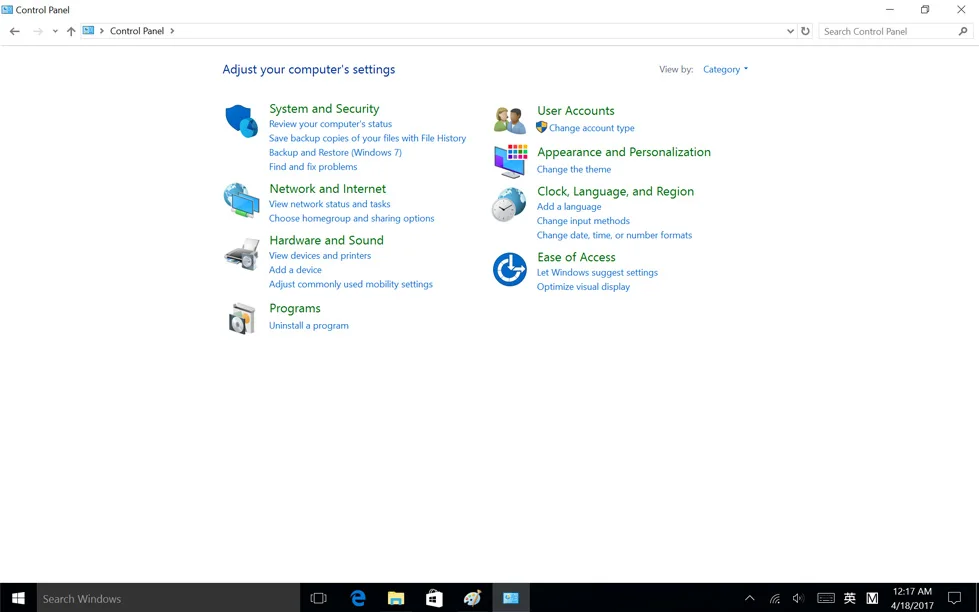Screen dimensions: 979x612
Task: Click Appearance and Personalization monitor icon
Action: (510, 161)
